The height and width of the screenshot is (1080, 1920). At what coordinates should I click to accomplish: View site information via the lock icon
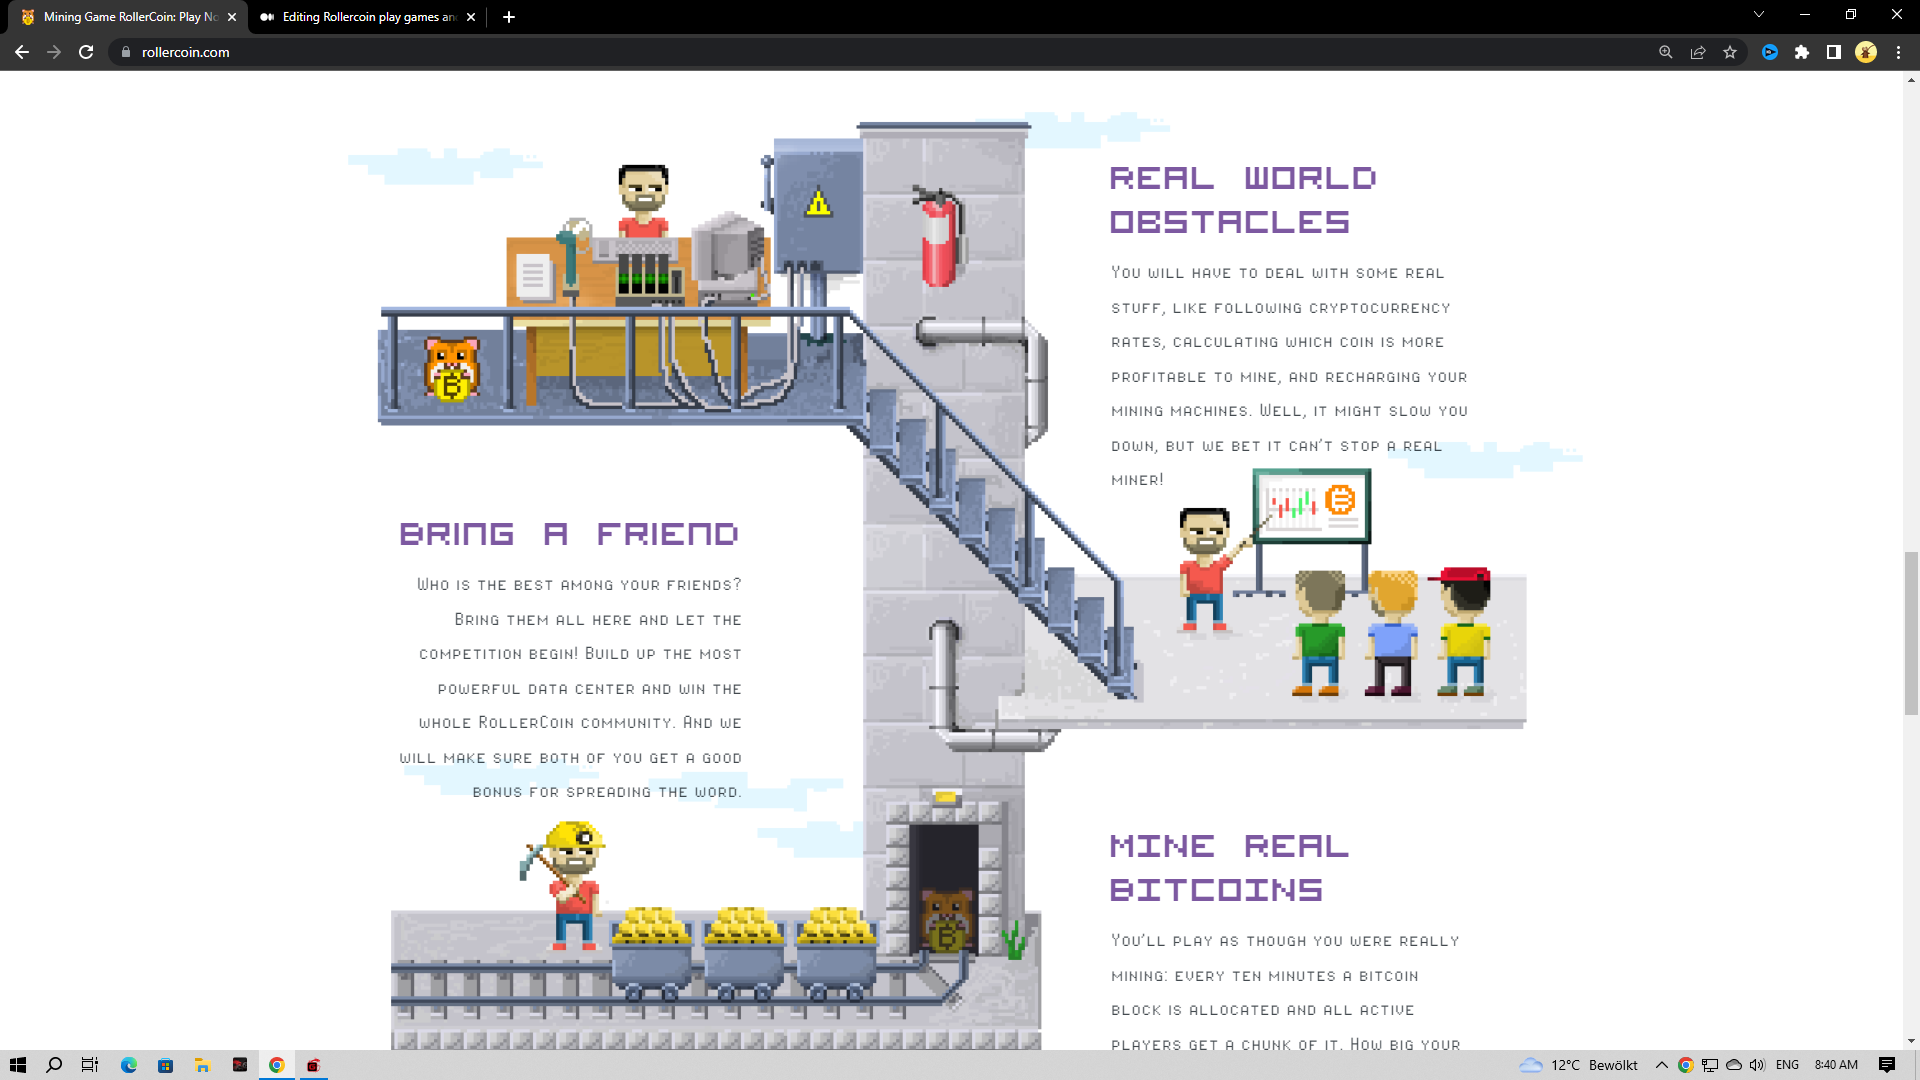tap(126, 52)
